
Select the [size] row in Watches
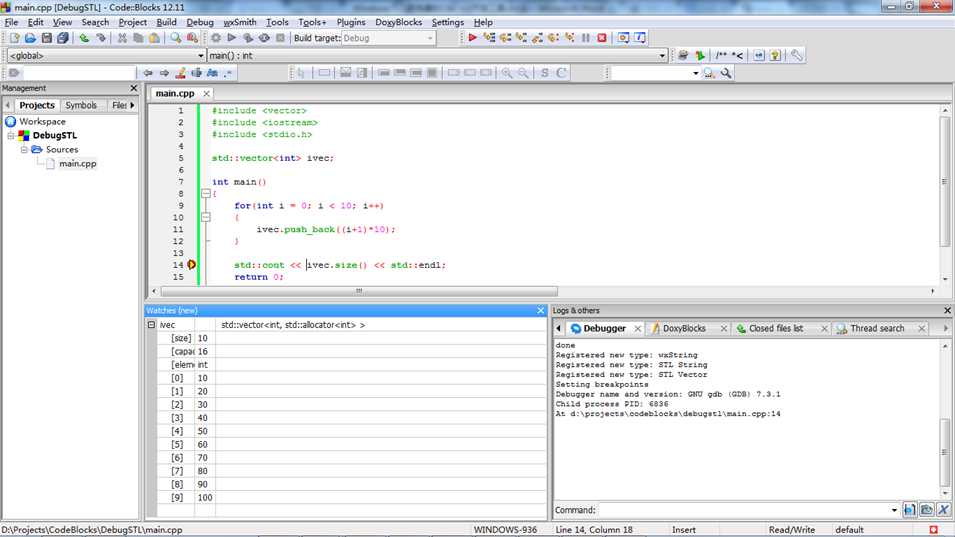[351, 338]
